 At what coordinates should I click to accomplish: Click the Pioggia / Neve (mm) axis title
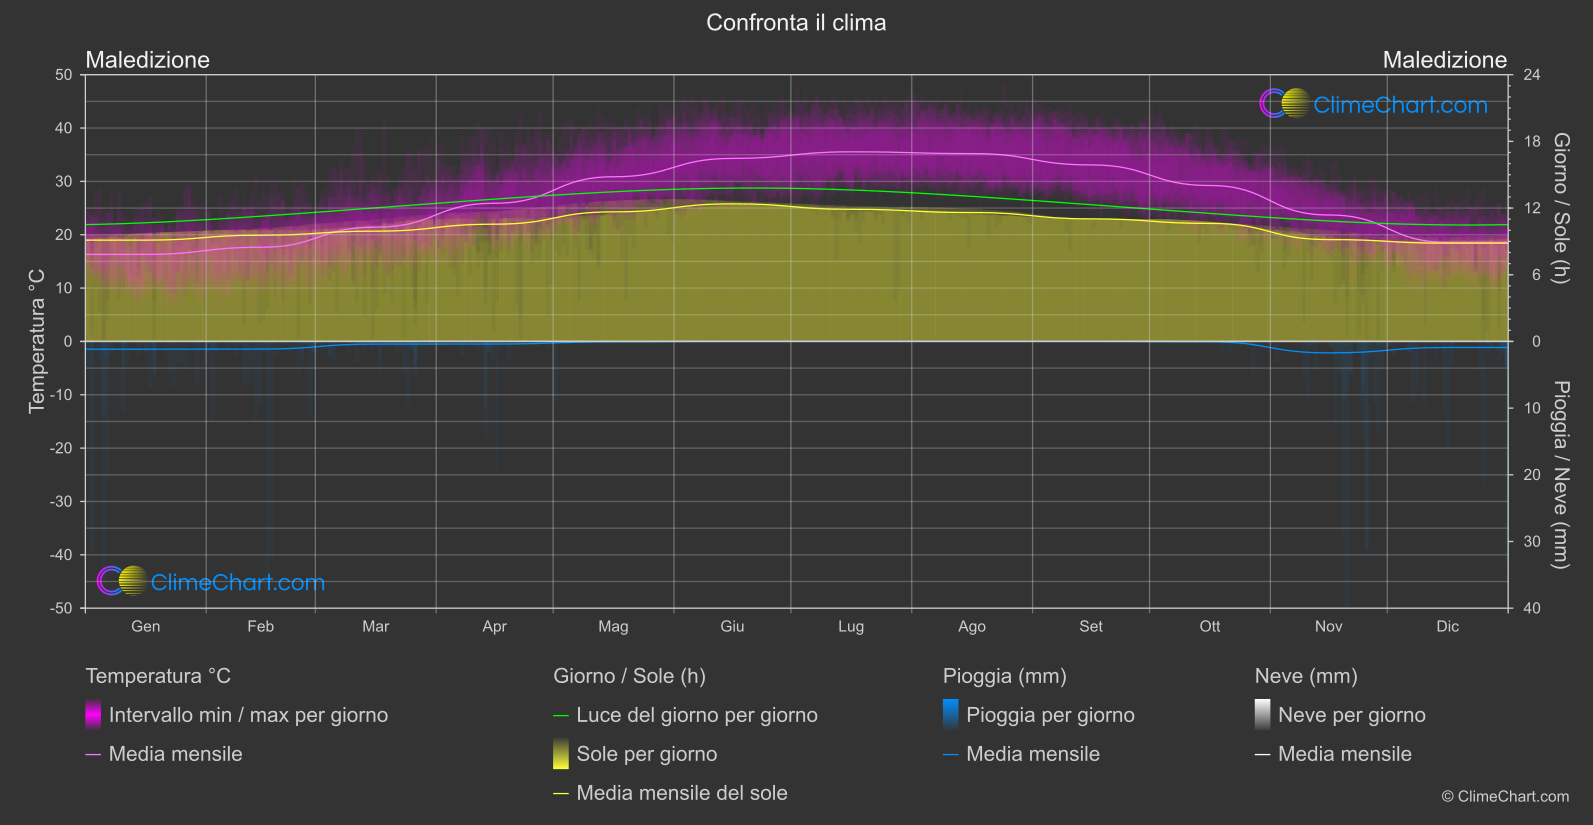1560,475
